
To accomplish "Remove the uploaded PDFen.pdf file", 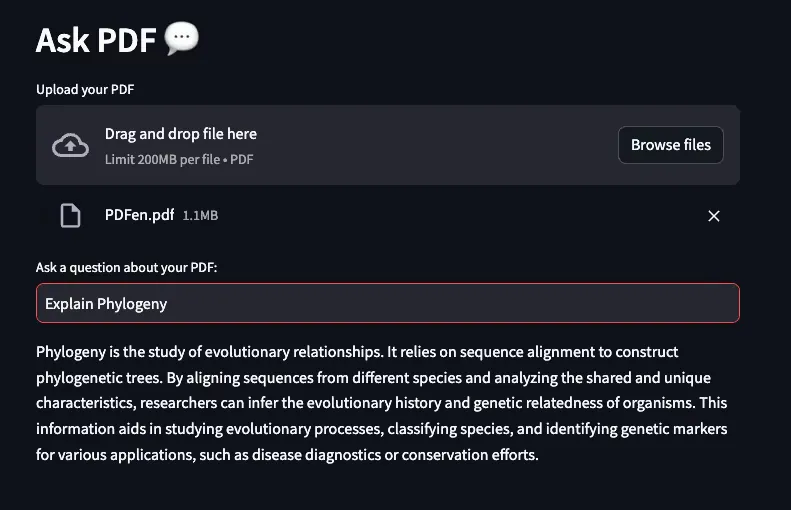I will click(x=713, y=216).
